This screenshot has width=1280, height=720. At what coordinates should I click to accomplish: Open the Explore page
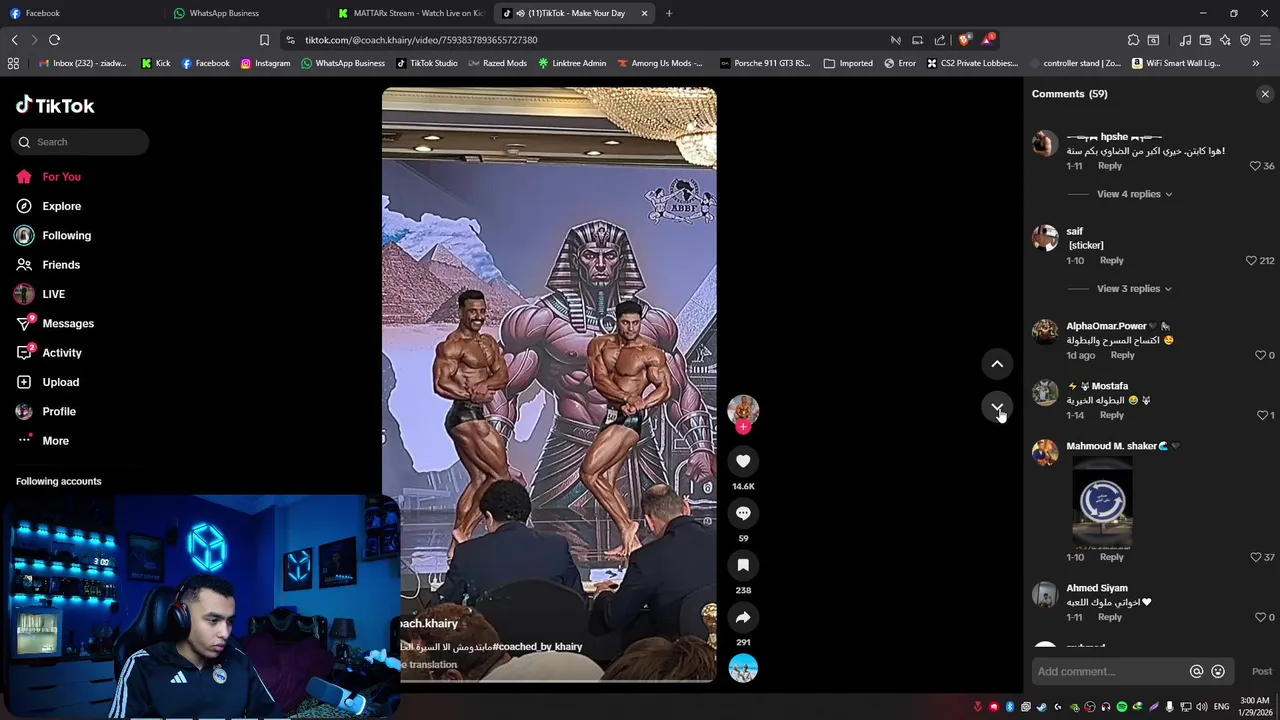point(61,206)
